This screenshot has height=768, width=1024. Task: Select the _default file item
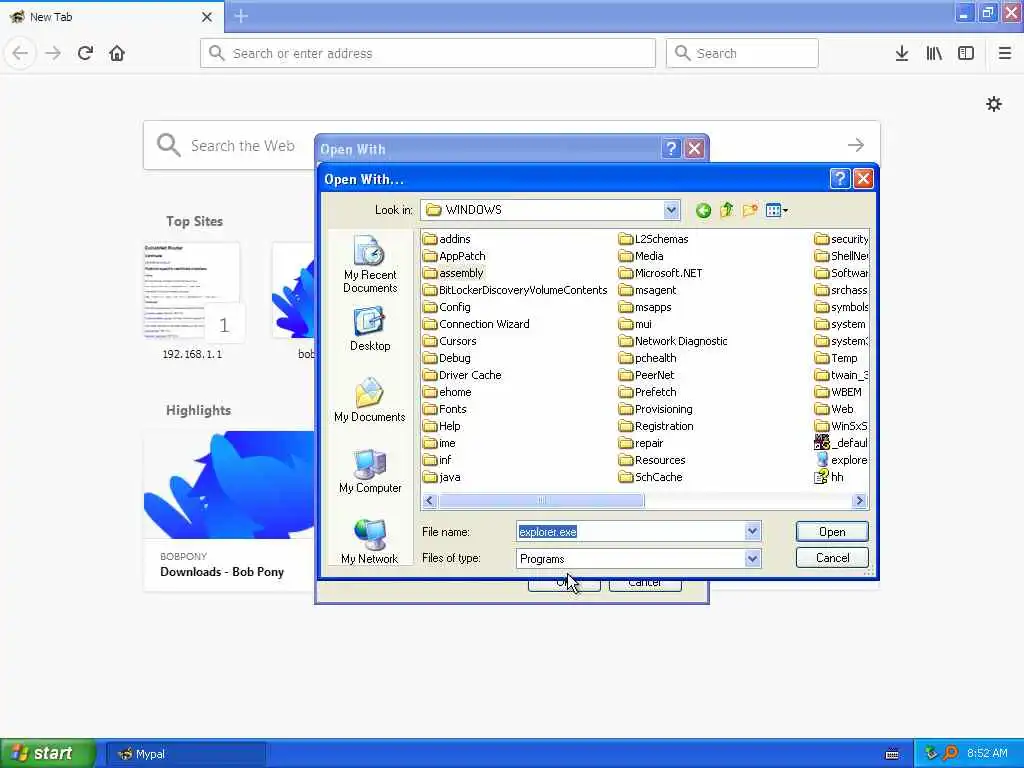841,443
